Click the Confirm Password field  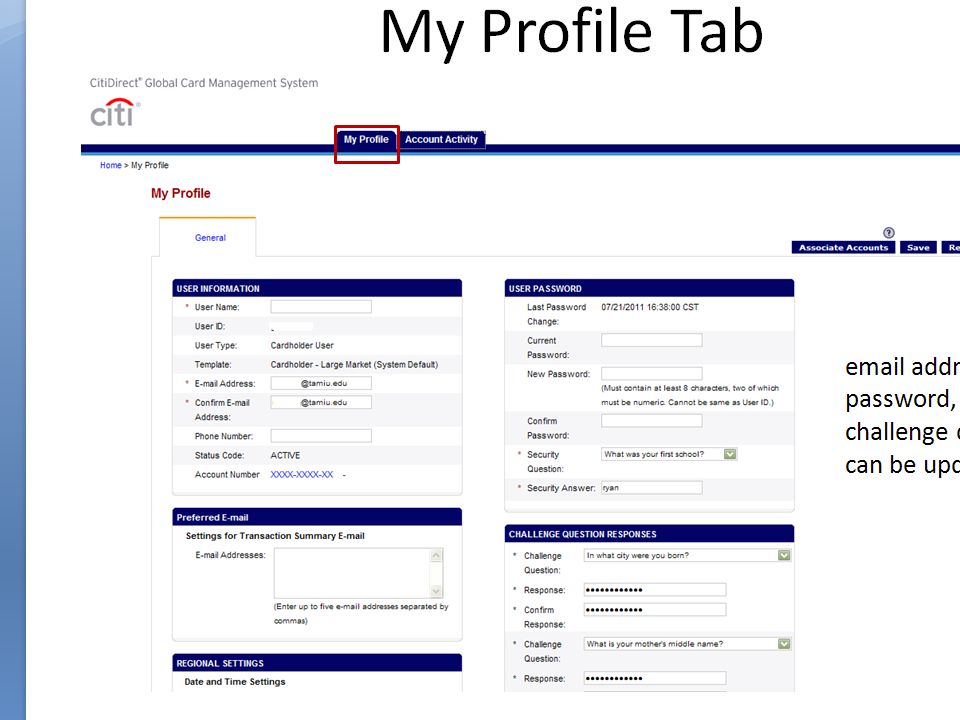coord(651,421)
